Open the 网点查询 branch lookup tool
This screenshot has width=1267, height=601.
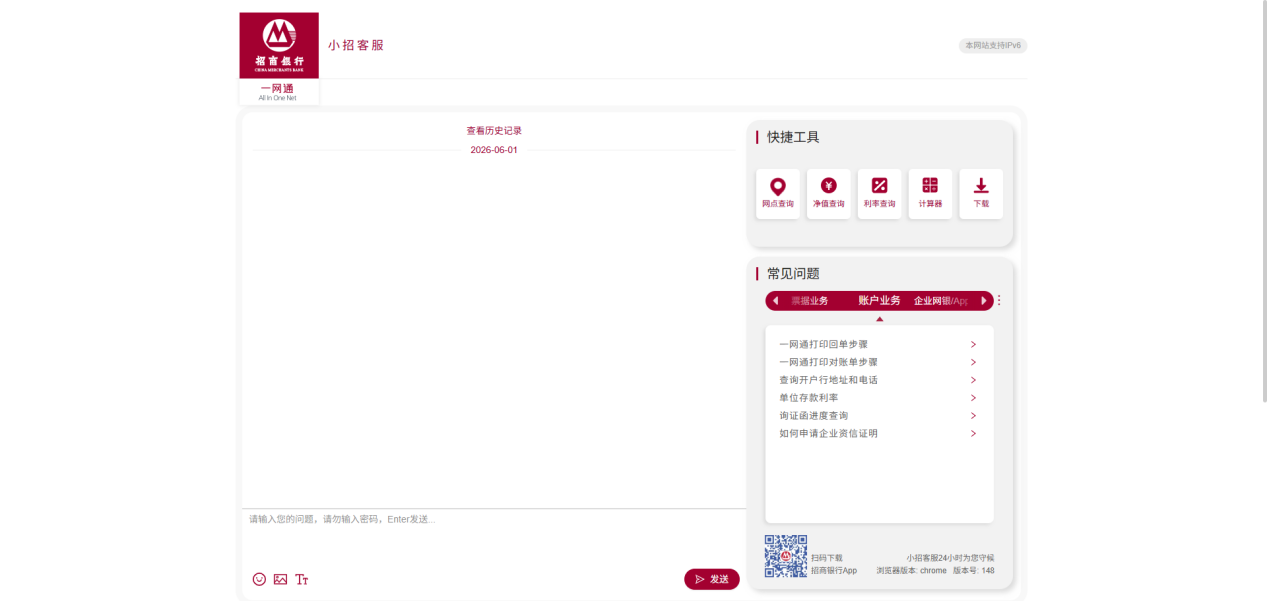click(778, 194)
